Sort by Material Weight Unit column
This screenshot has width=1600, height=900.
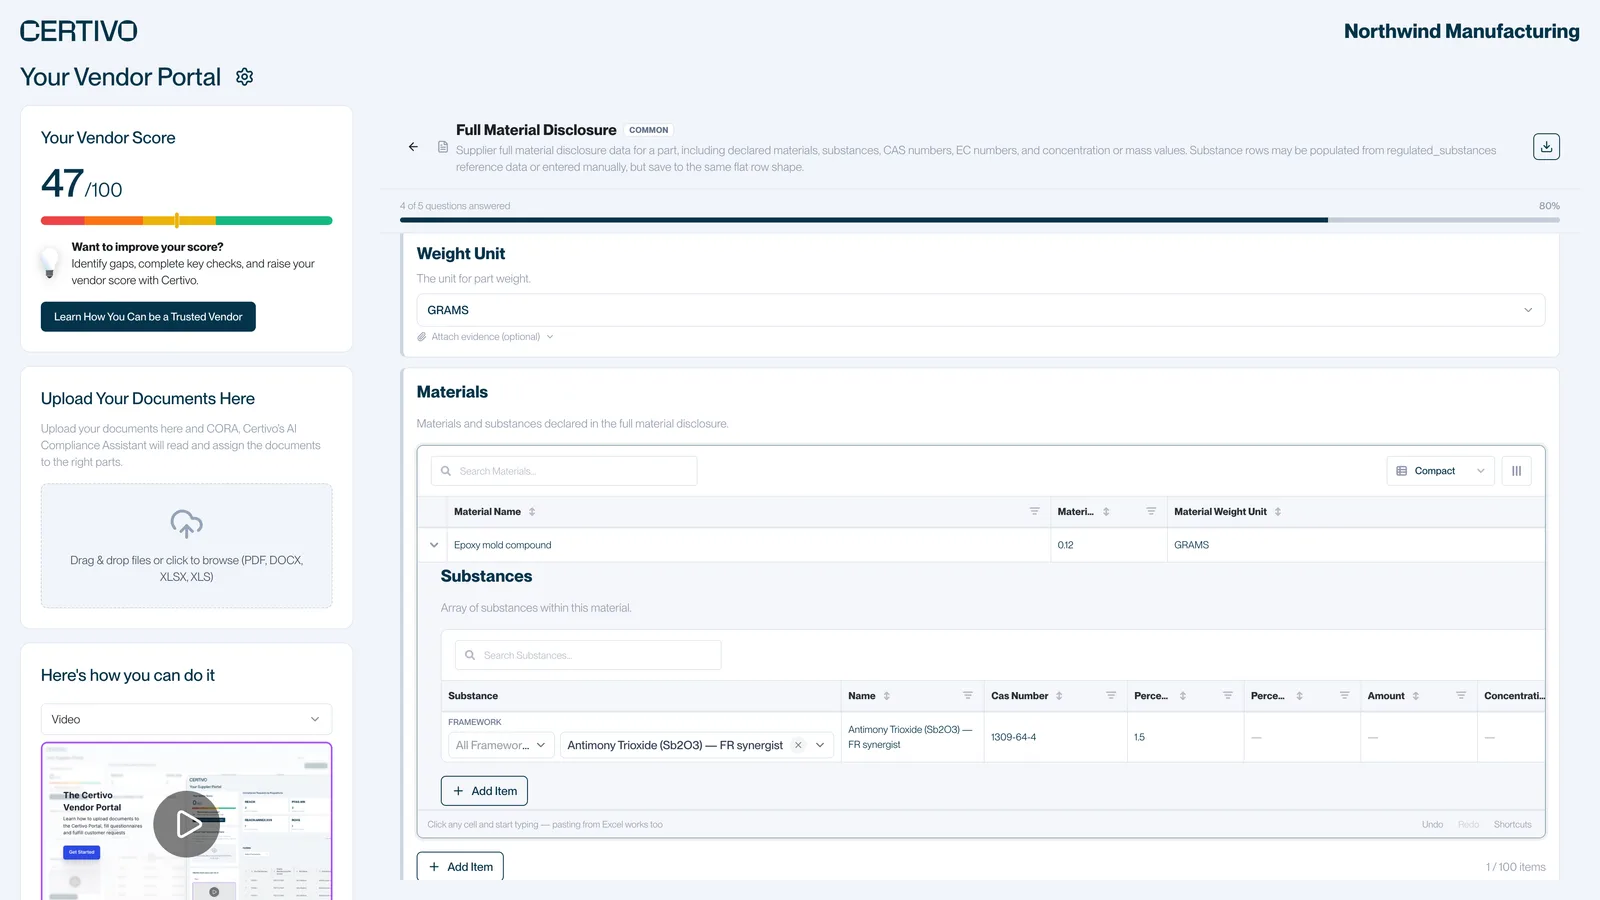click(x=1278, y=512)
